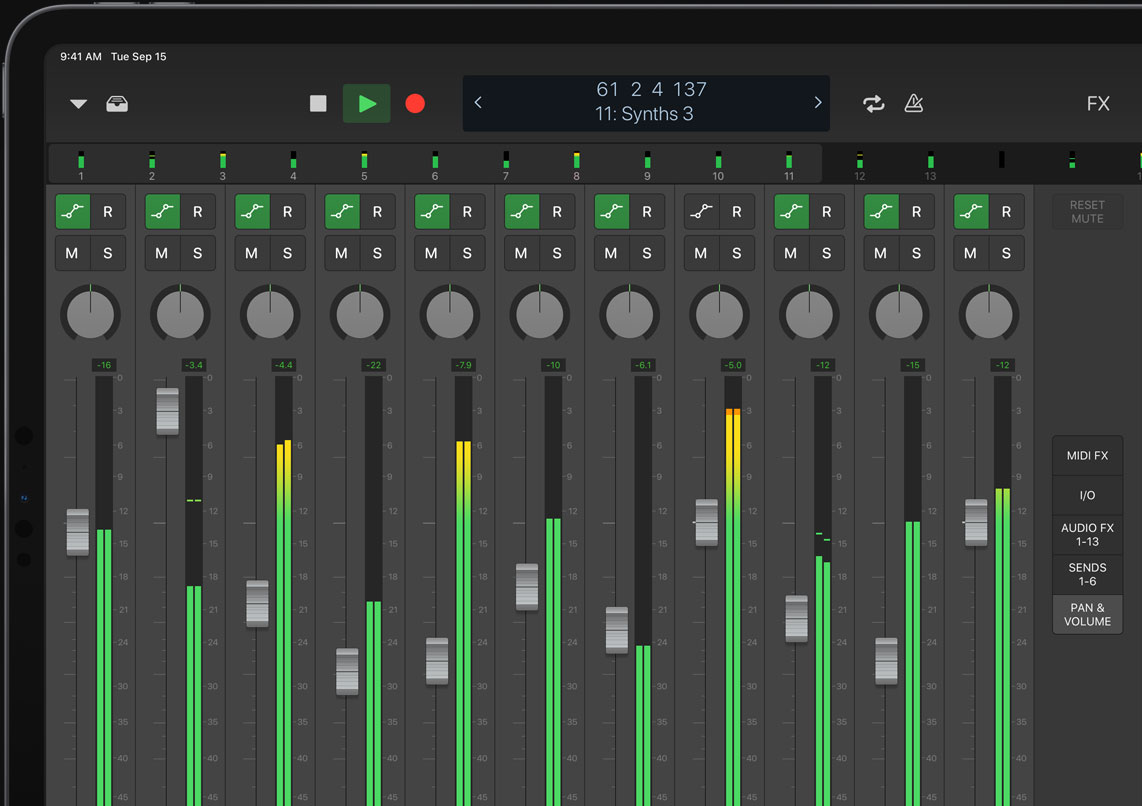
Task: Mute the -3.4 channel strip
Action: (x=162, y=253)
